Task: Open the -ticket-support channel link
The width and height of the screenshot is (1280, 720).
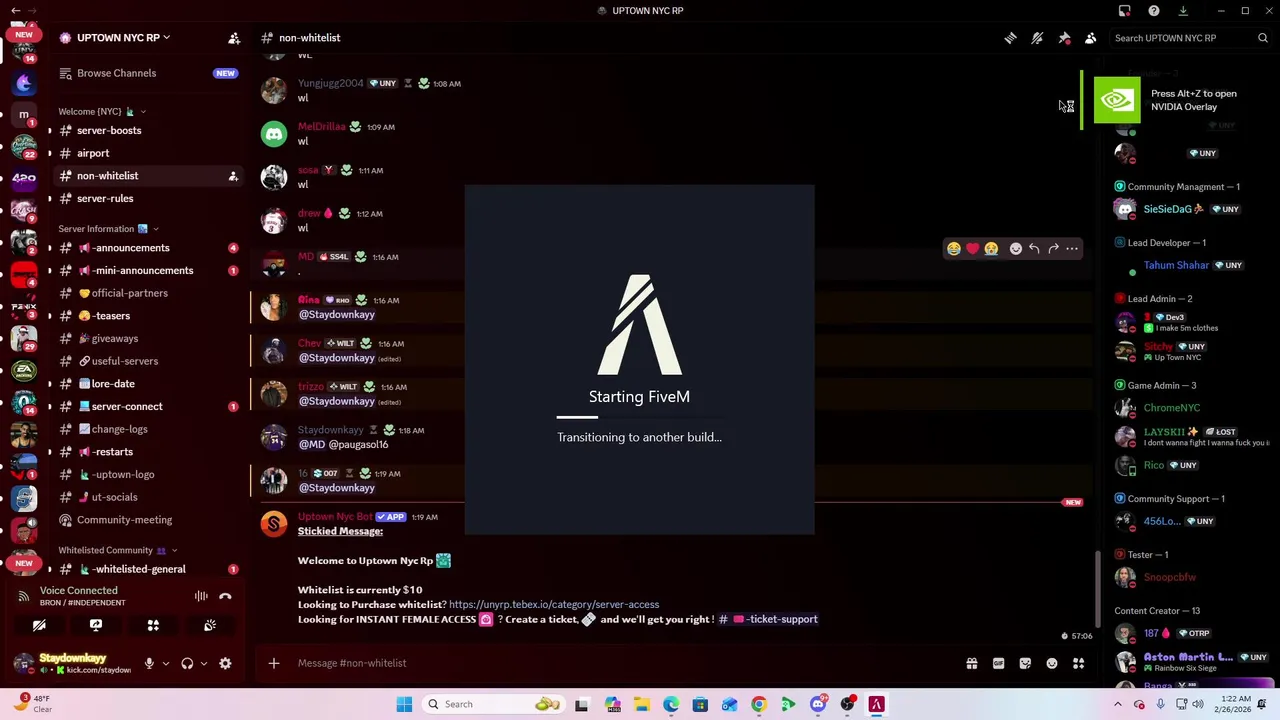Action: [768, 619]
